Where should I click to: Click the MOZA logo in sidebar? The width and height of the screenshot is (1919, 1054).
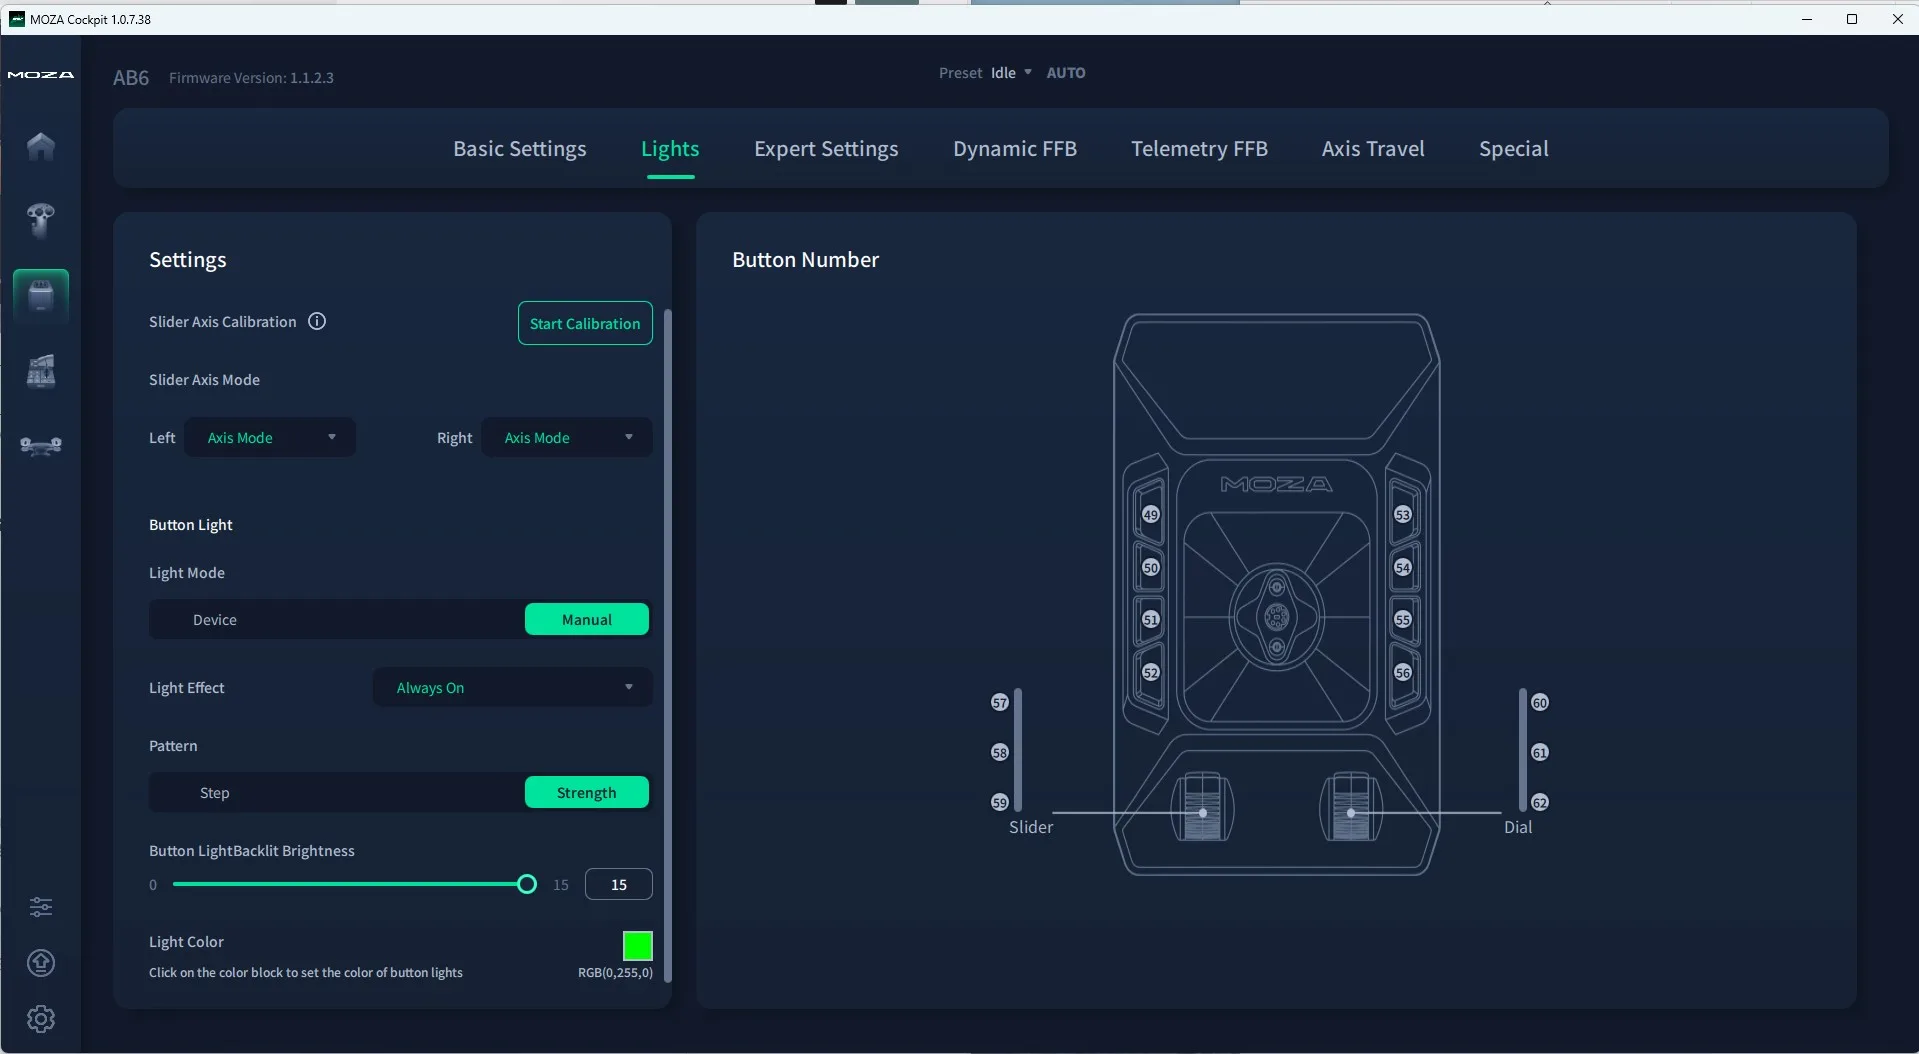pos(41,75)
